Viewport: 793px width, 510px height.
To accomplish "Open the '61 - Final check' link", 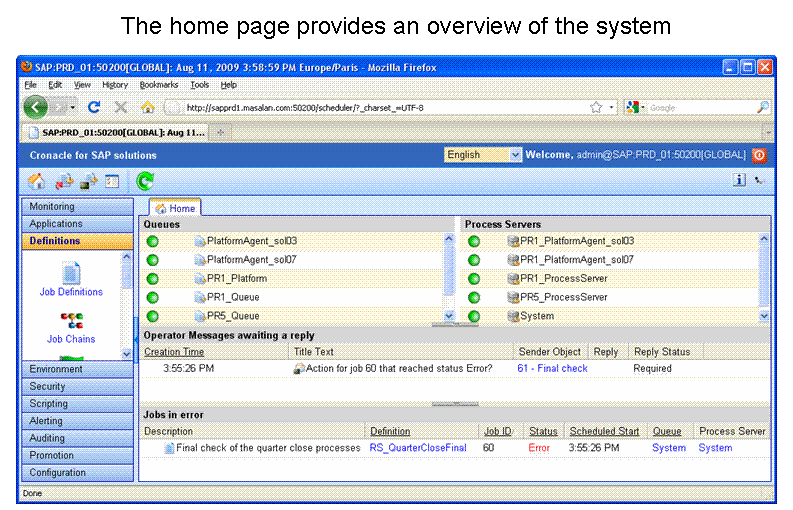I will tap(552, 369).
